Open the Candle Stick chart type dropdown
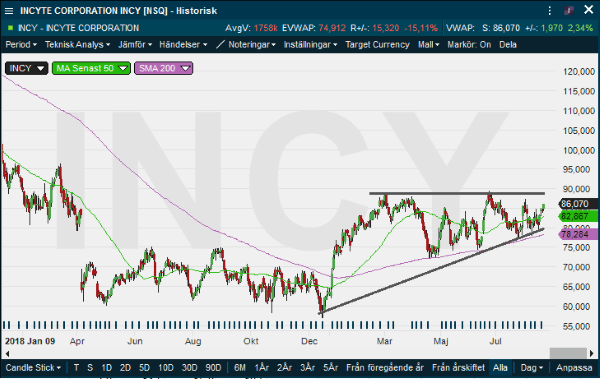The height and width of the screenshot is (379, 600). 33,368
